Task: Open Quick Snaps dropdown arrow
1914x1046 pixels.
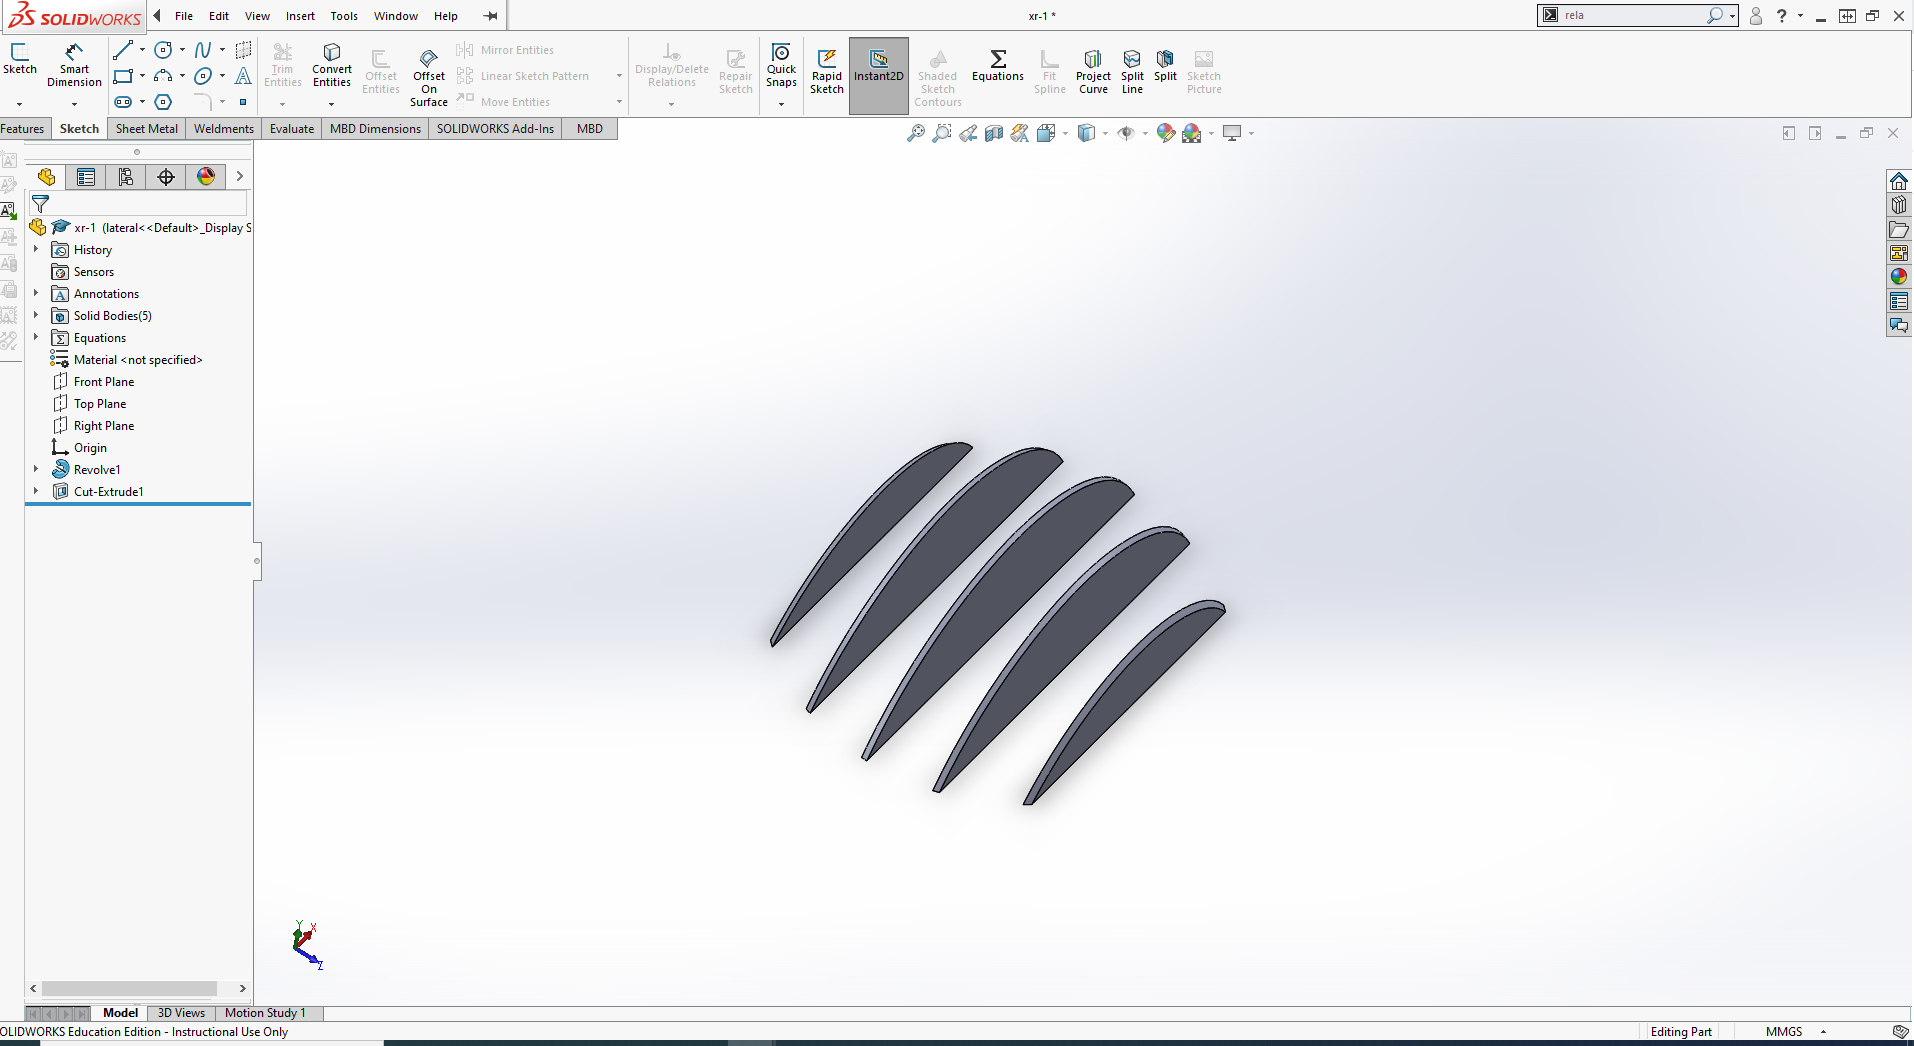Action: click(x=781, y=104)
